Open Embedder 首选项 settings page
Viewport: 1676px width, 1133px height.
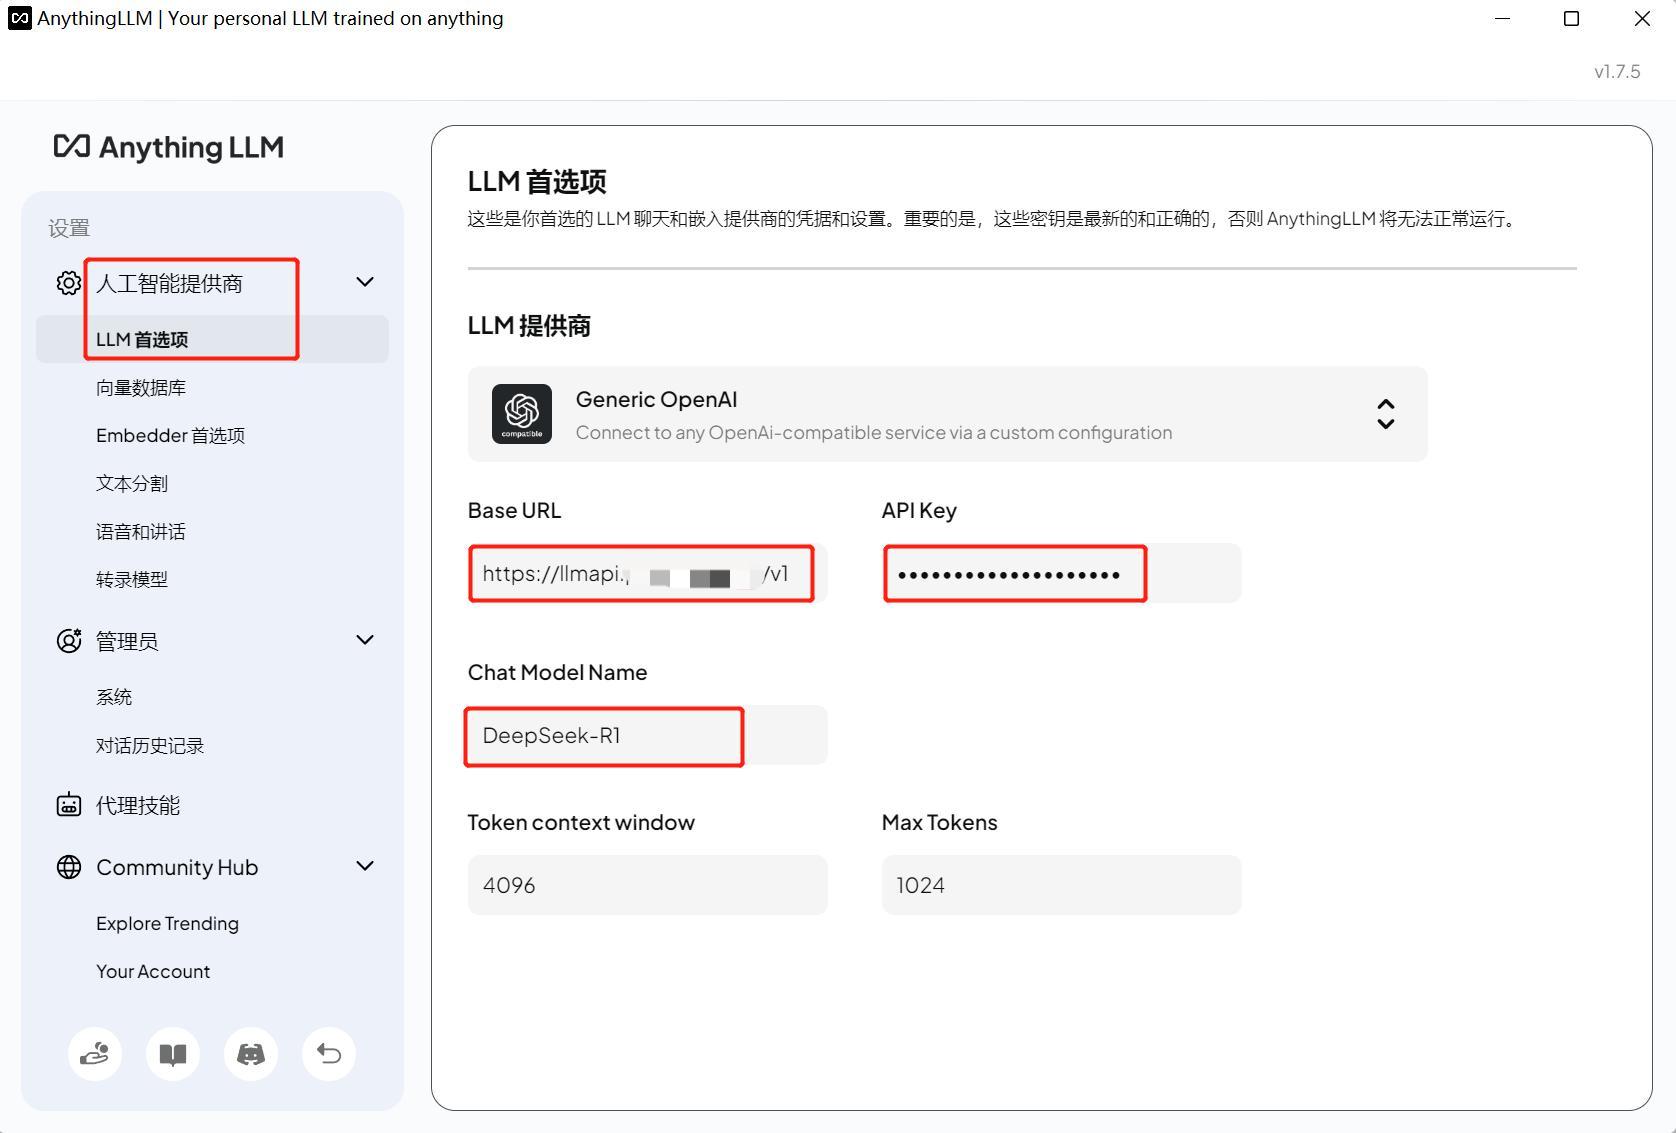170,436
